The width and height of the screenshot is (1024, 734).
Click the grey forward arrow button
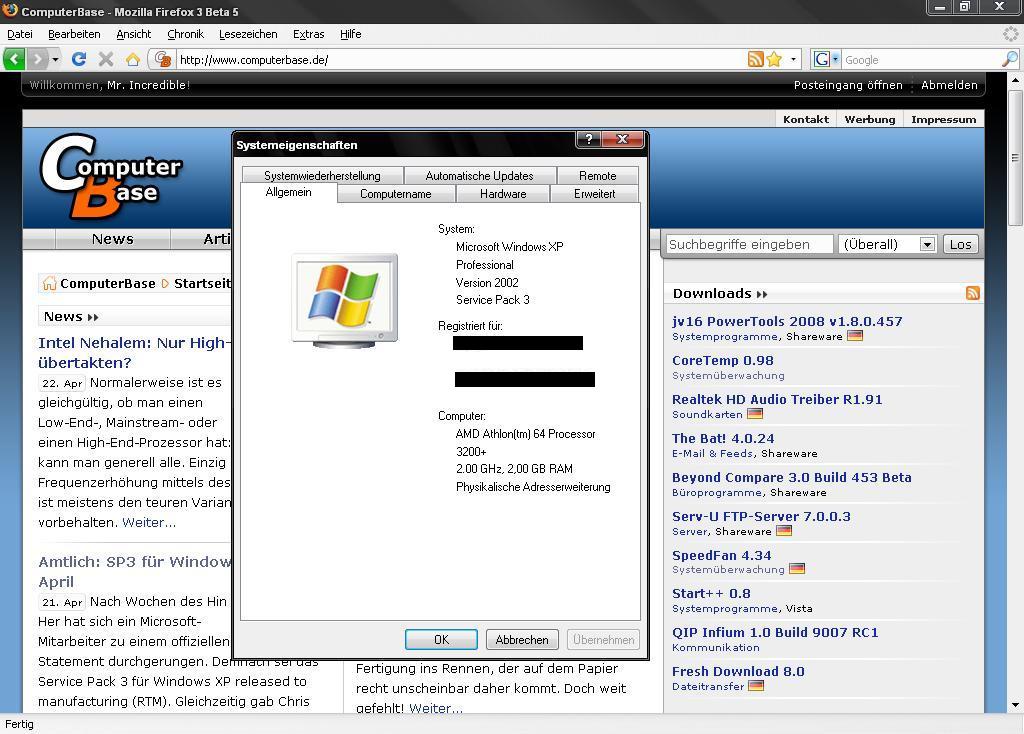(37, 59)
